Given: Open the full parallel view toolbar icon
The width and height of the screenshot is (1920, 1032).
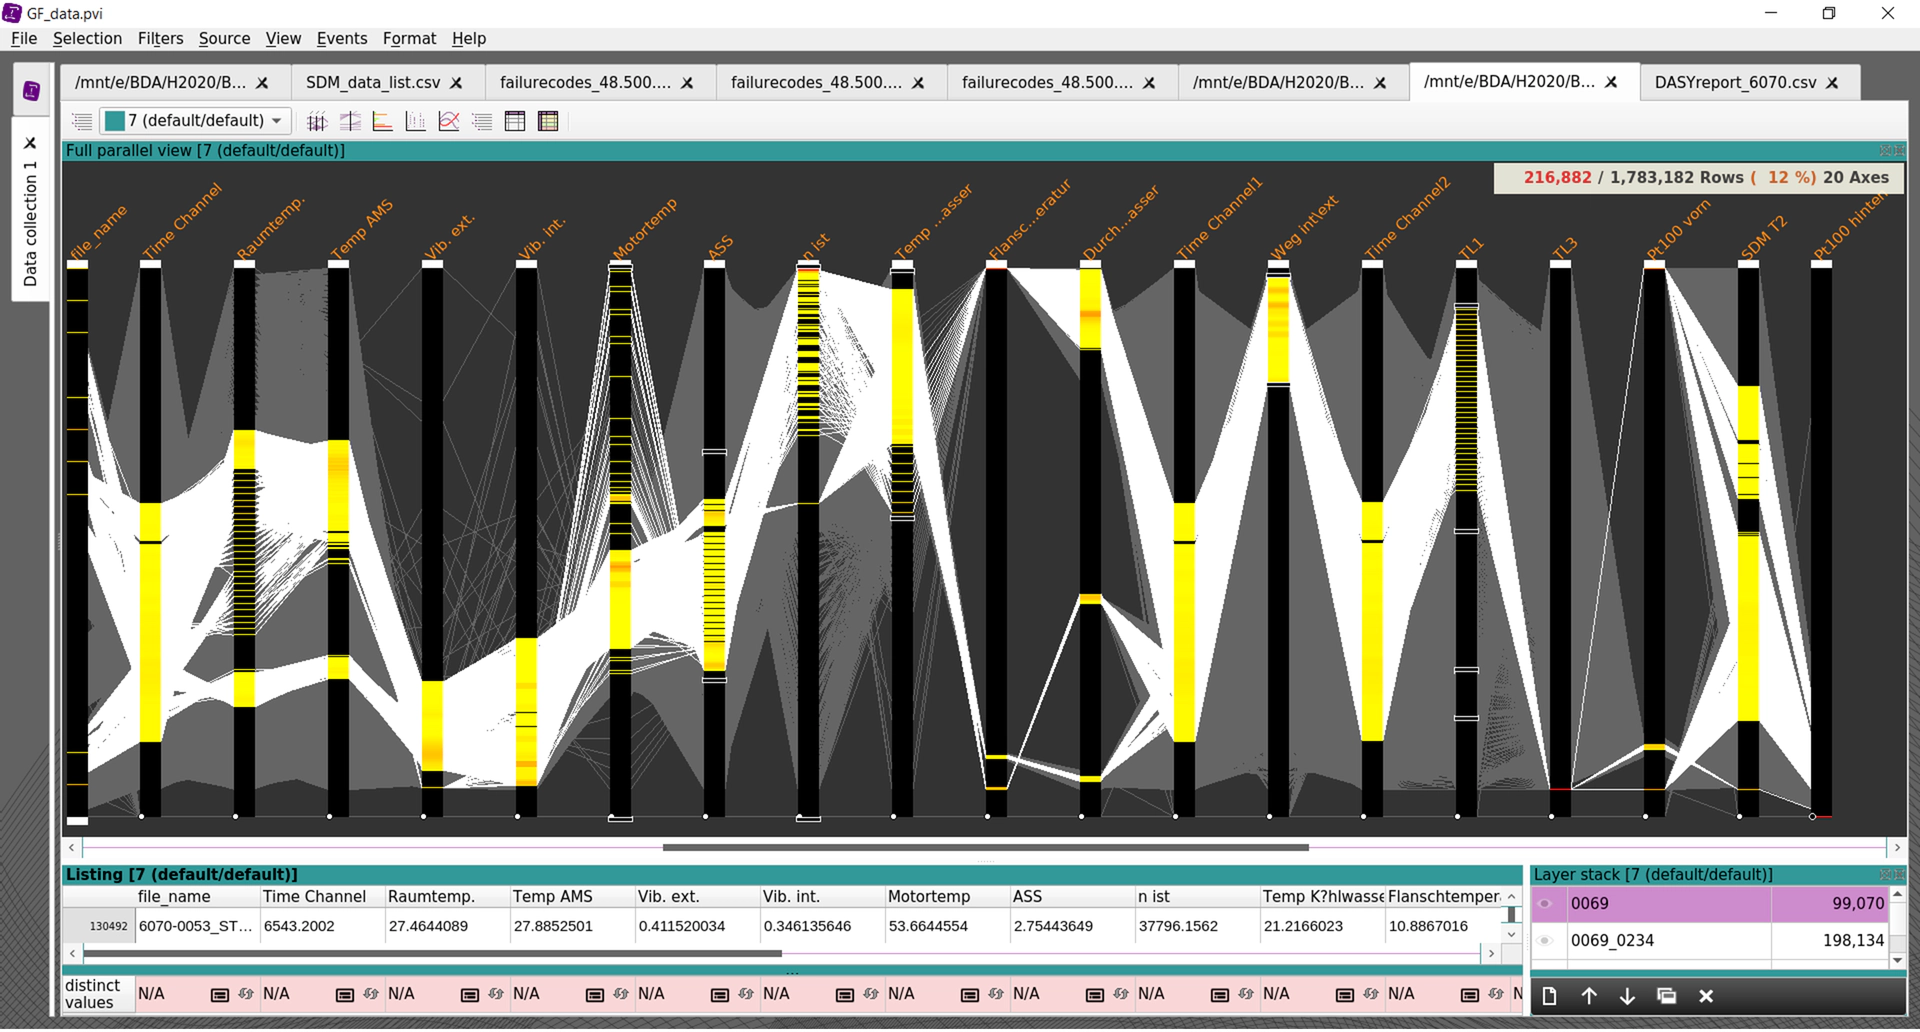Looking at the screenshot, I should tap(317, 122).
